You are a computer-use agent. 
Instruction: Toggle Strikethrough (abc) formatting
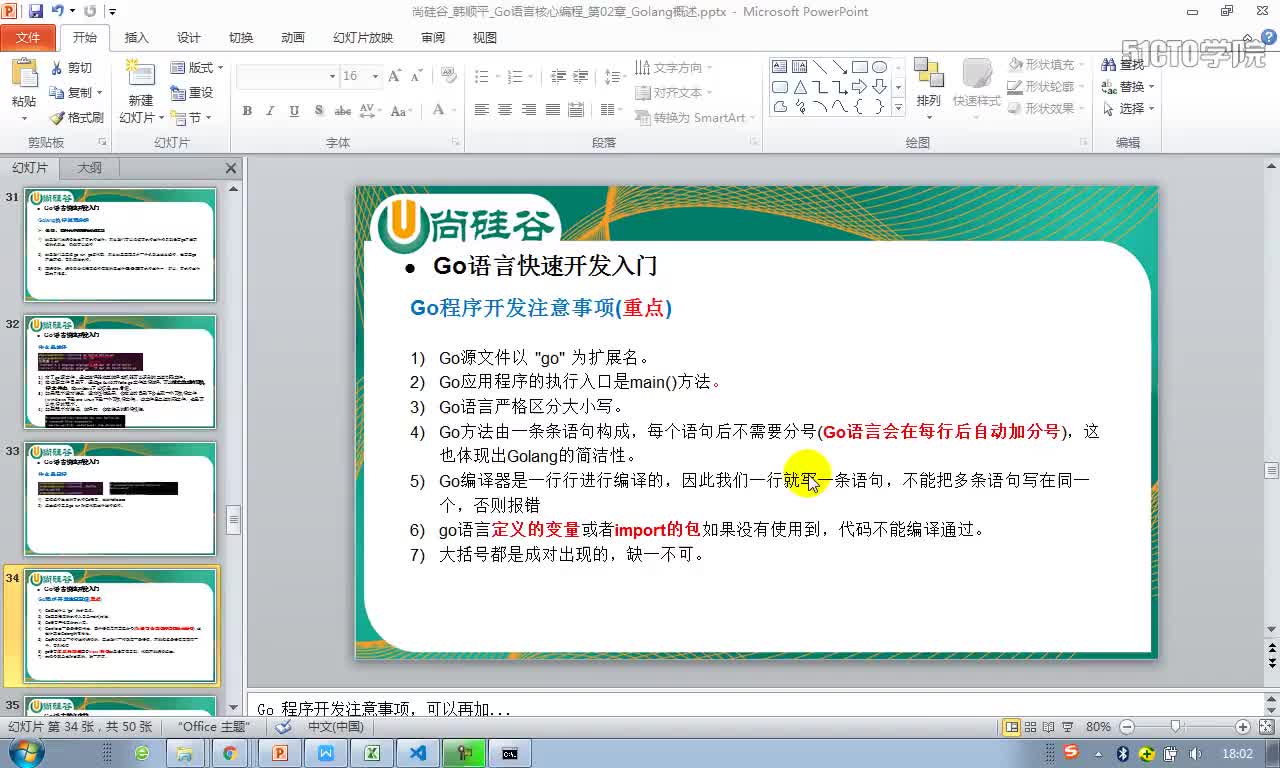(343, 110)
